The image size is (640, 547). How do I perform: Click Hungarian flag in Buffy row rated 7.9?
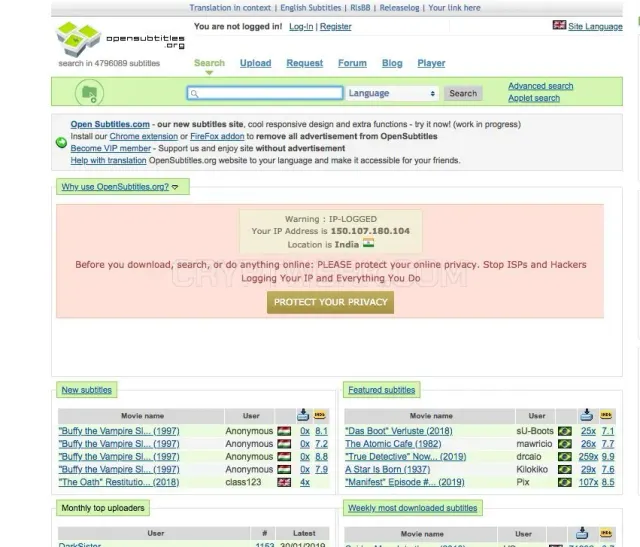click(284, 469)
